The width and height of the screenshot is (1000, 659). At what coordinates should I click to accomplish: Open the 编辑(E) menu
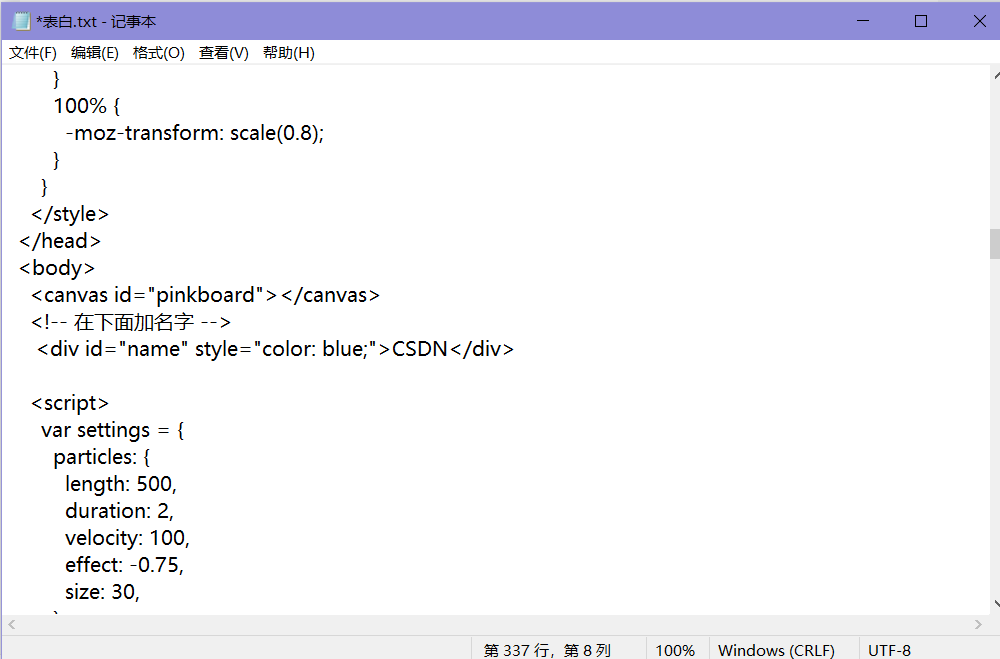tap(94, 53)
